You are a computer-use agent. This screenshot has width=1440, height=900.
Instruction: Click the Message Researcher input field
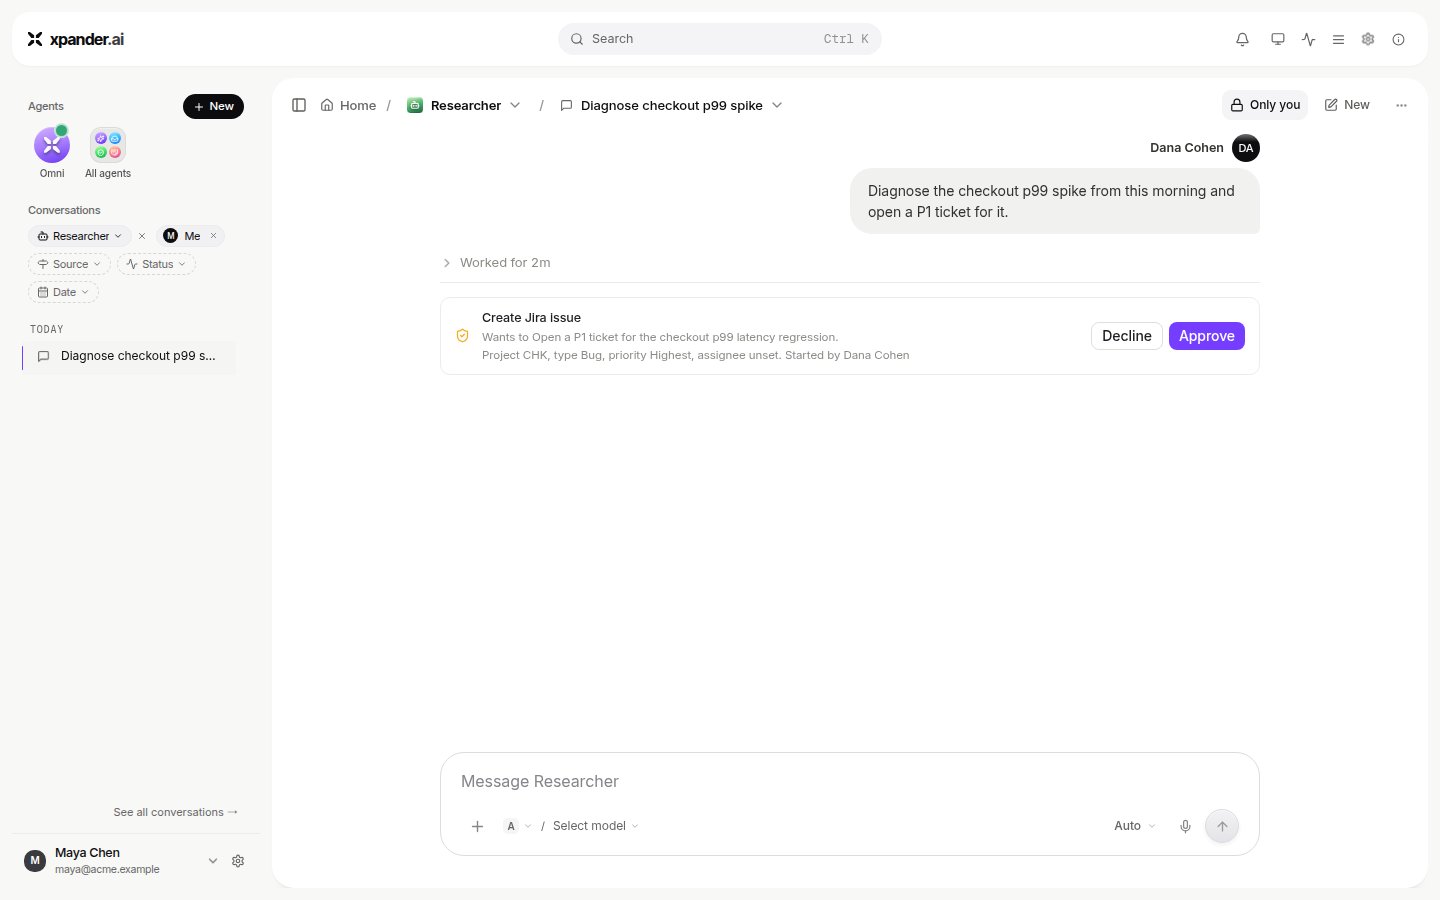click(849, 781)
